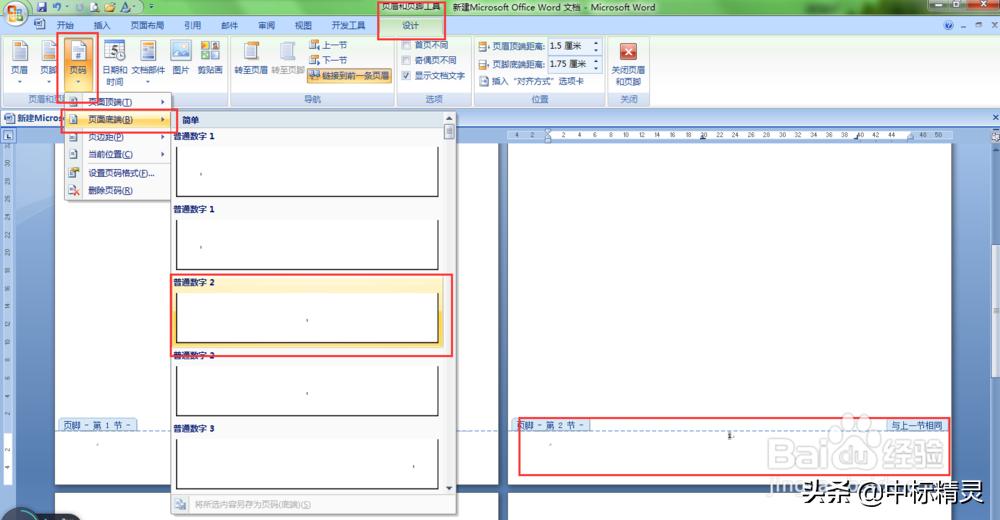The image size is (1000, 520).
Task: Open the 页脚 (footer) gallery button
Action: click(48, 61)
